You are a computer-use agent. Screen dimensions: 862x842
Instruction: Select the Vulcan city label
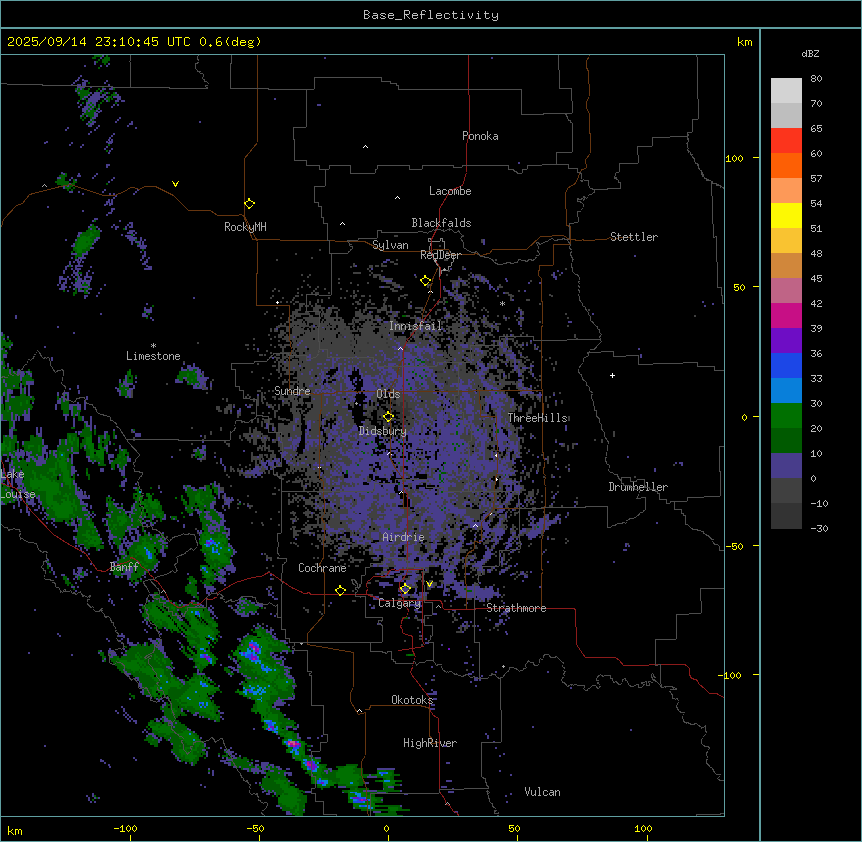tap(543, 792)
